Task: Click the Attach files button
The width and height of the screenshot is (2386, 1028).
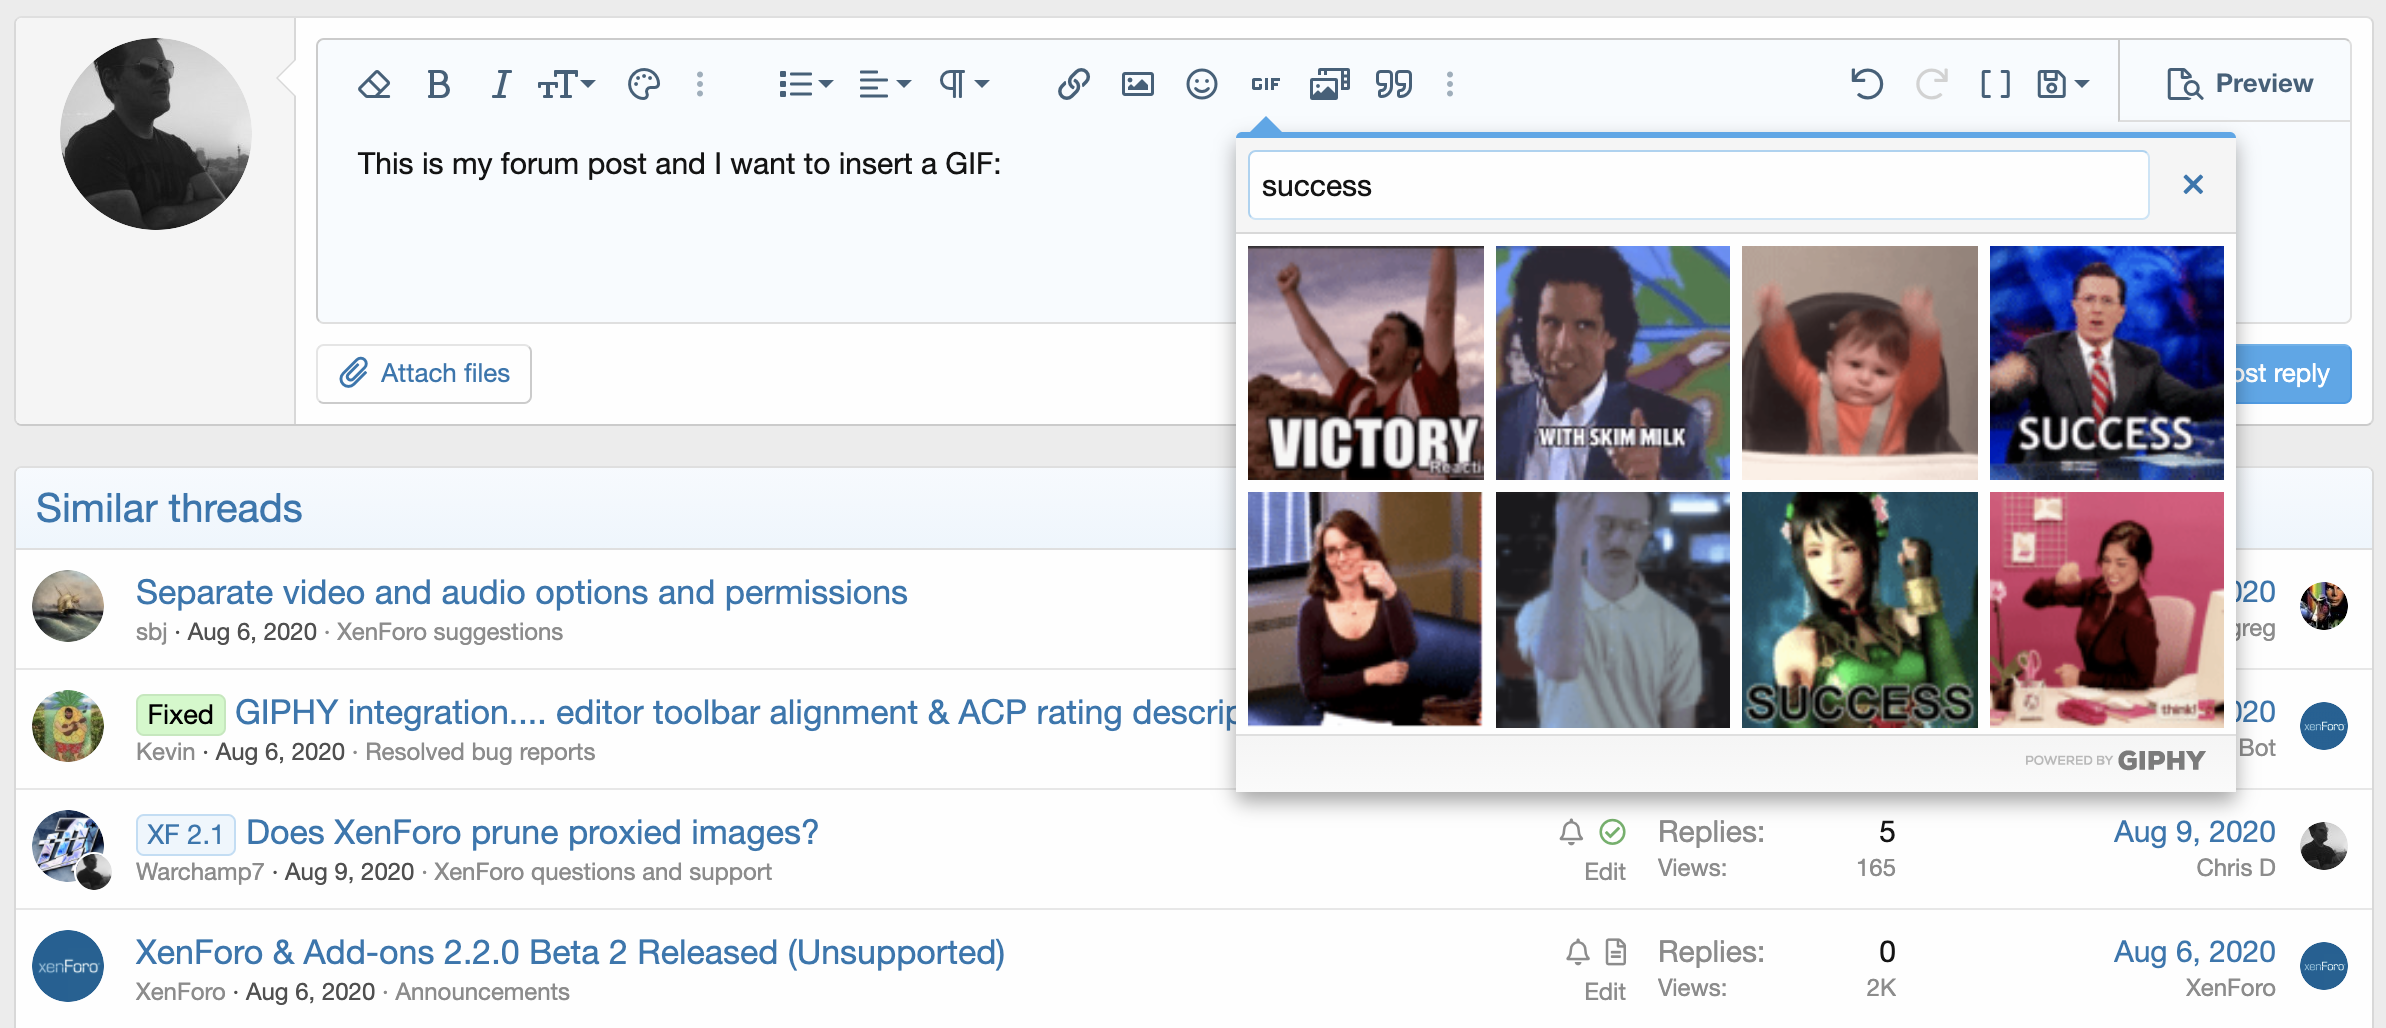Action: point(424,374)
